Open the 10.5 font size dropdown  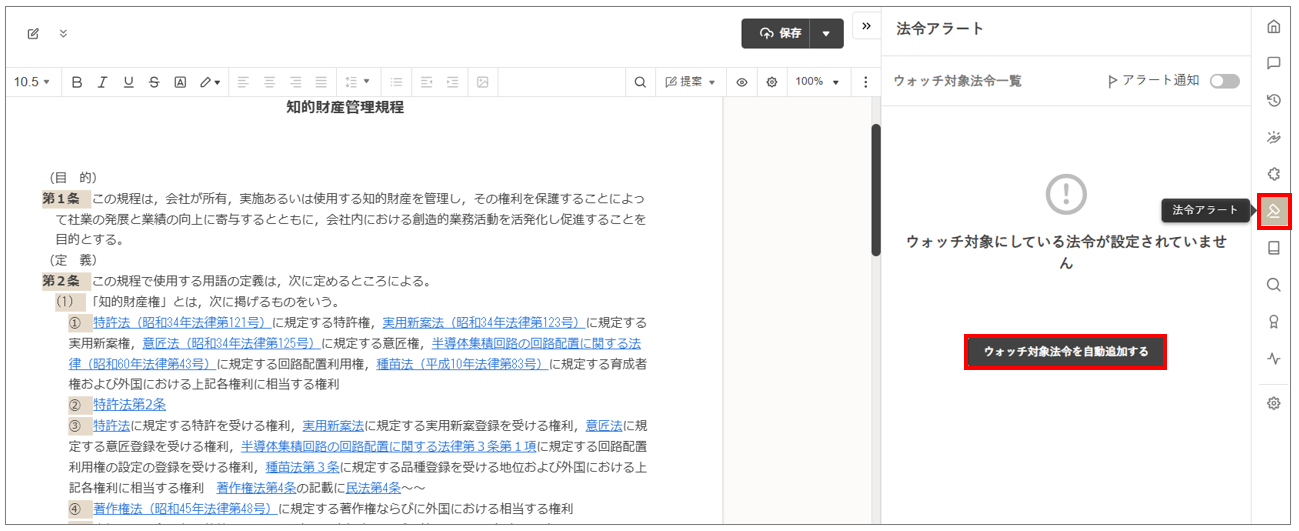click(x=32, y=82)
